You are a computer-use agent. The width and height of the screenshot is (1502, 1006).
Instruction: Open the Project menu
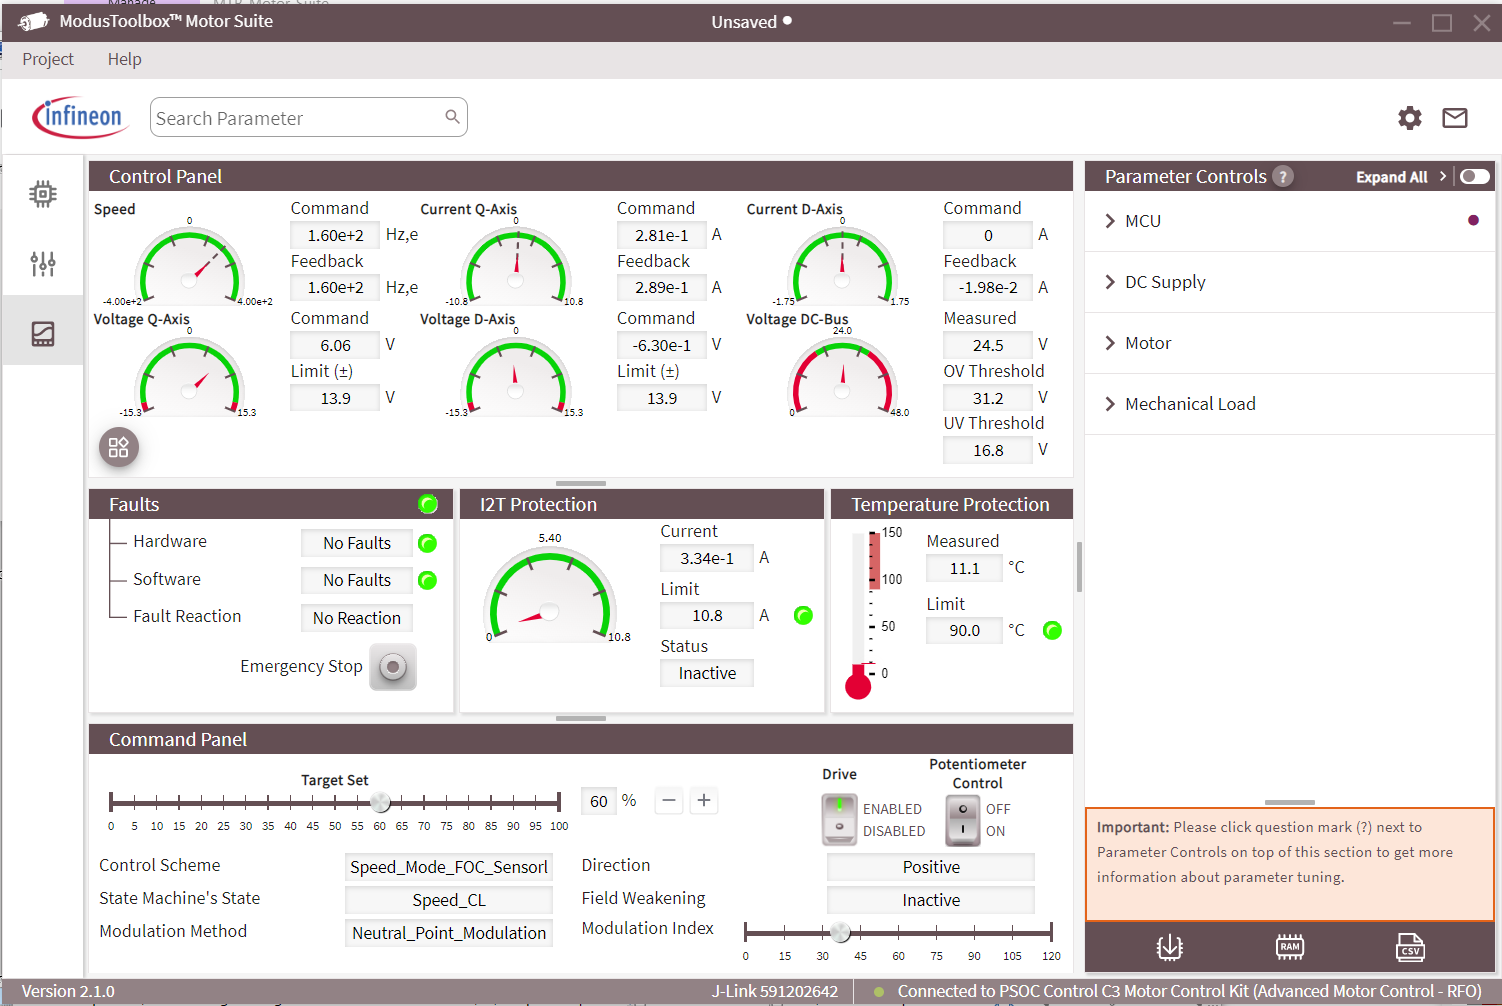48,59
